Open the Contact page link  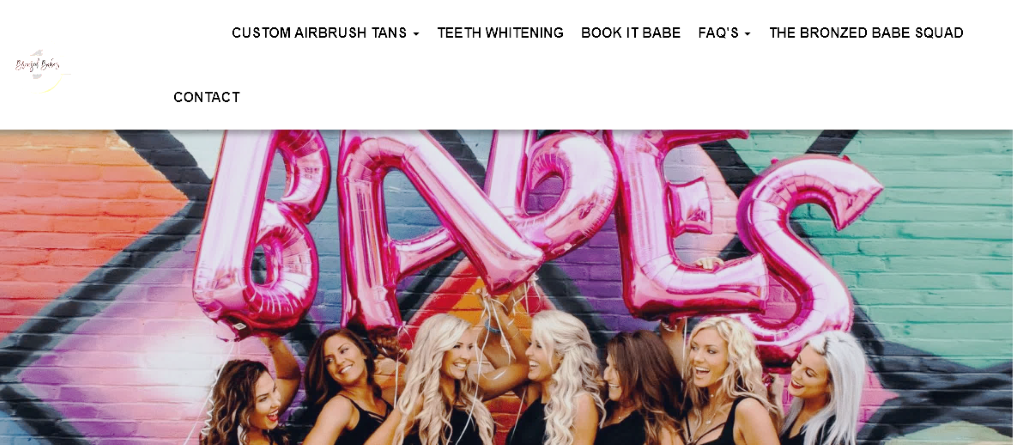click(206, 97)
